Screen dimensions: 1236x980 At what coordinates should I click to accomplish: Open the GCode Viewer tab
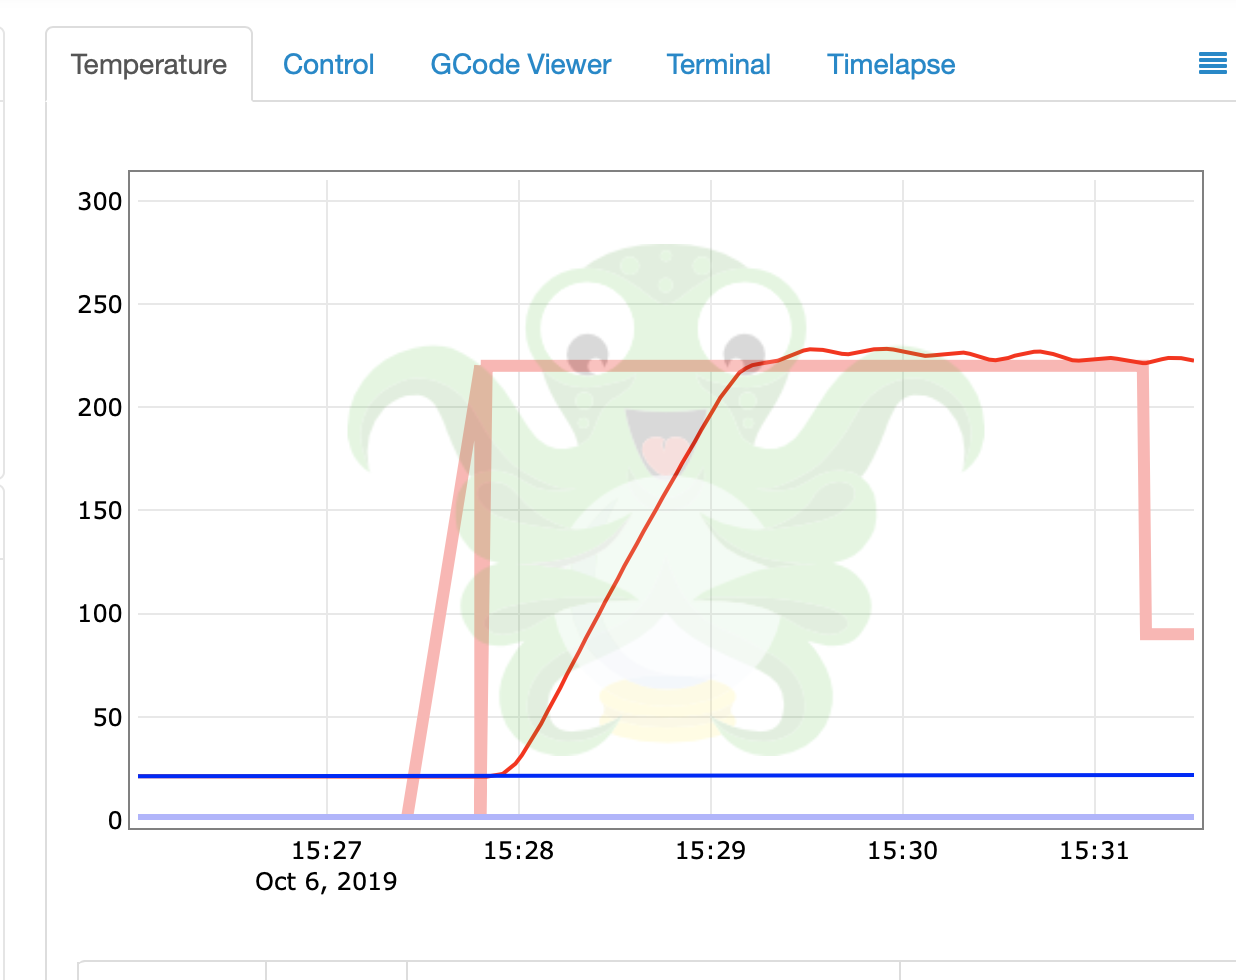[x=520, y=64]
